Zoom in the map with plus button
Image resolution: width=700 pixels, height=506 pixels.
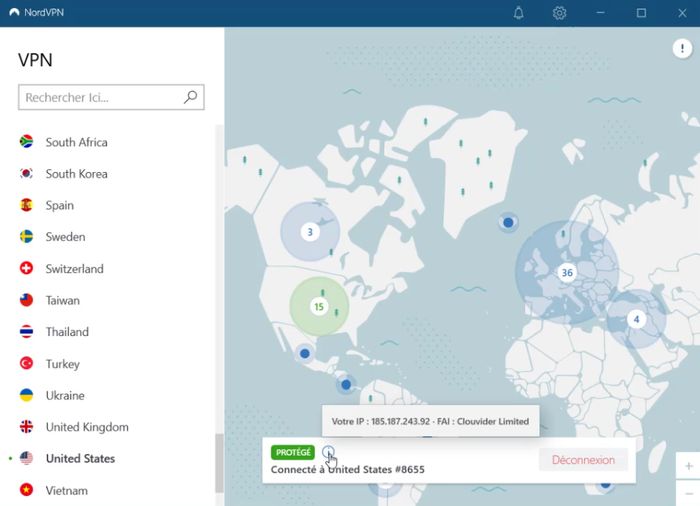689,466
